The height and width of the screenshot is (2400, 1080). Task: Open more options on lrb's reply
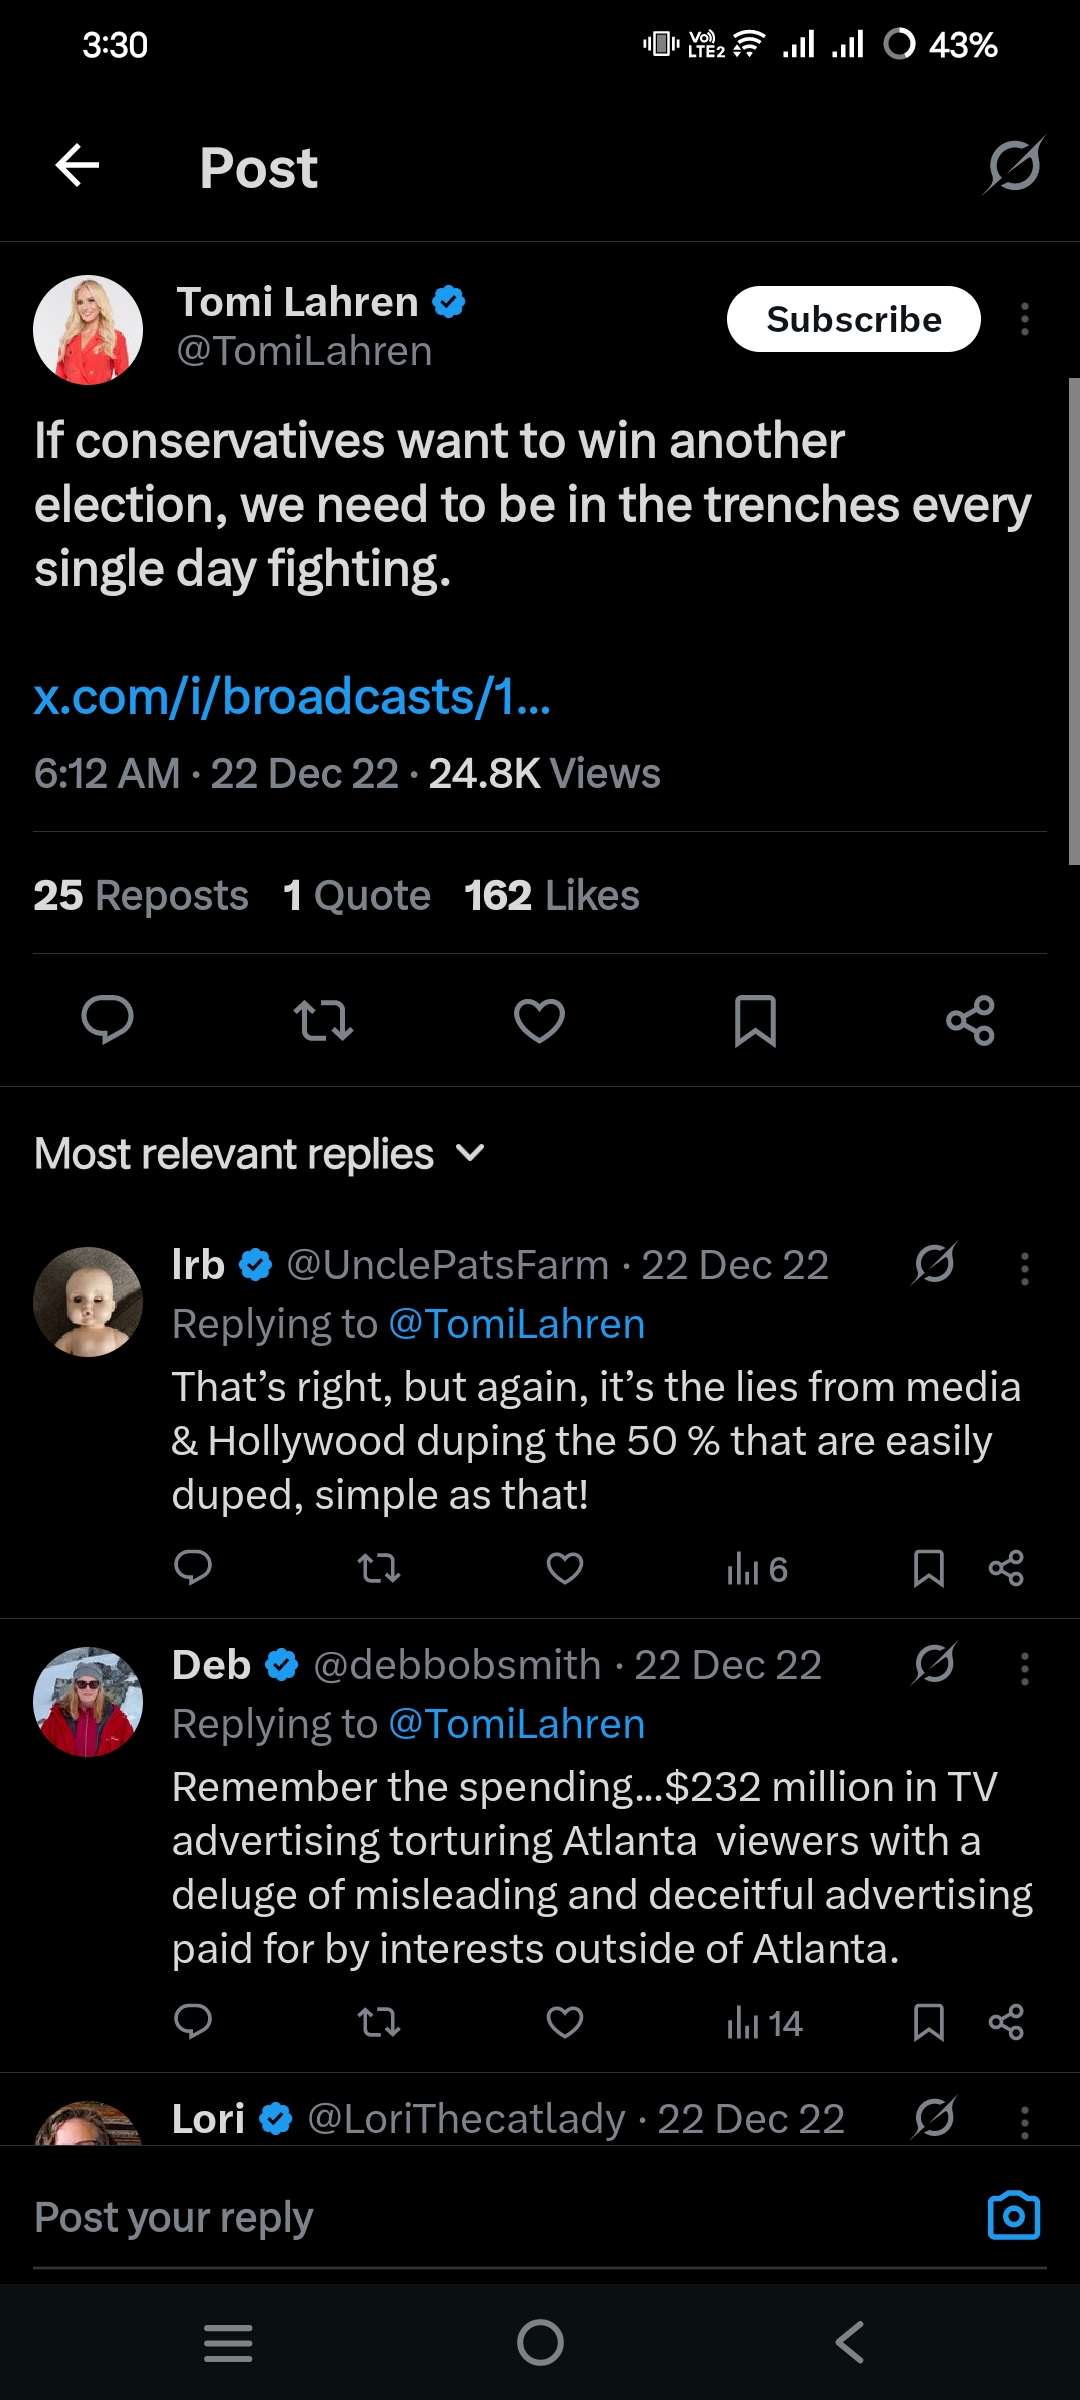pyautogui.click(x=1024, y=1268)
